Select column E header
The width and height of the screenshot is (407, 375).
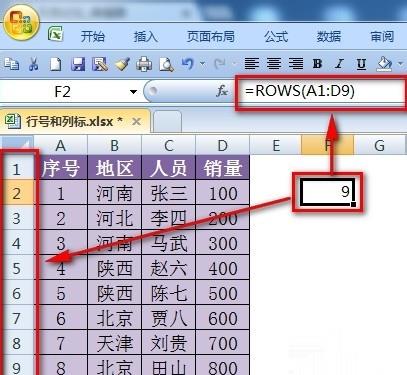(276, 145)
